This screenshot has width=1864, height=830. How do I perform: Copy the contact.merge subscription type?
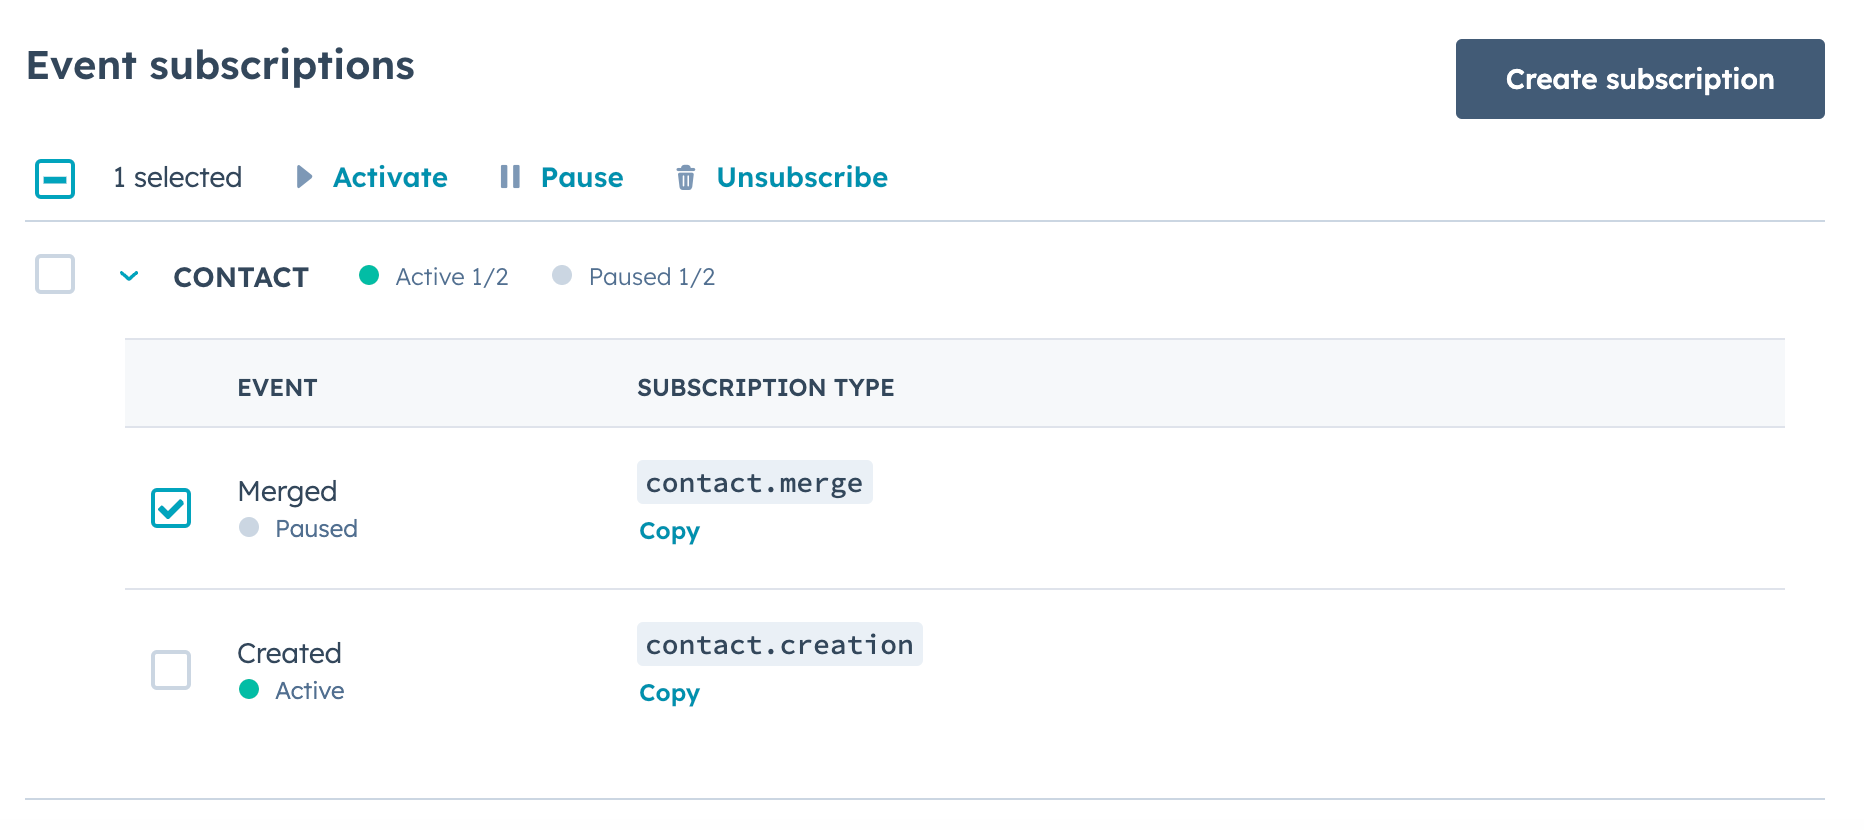coord(669,531)
